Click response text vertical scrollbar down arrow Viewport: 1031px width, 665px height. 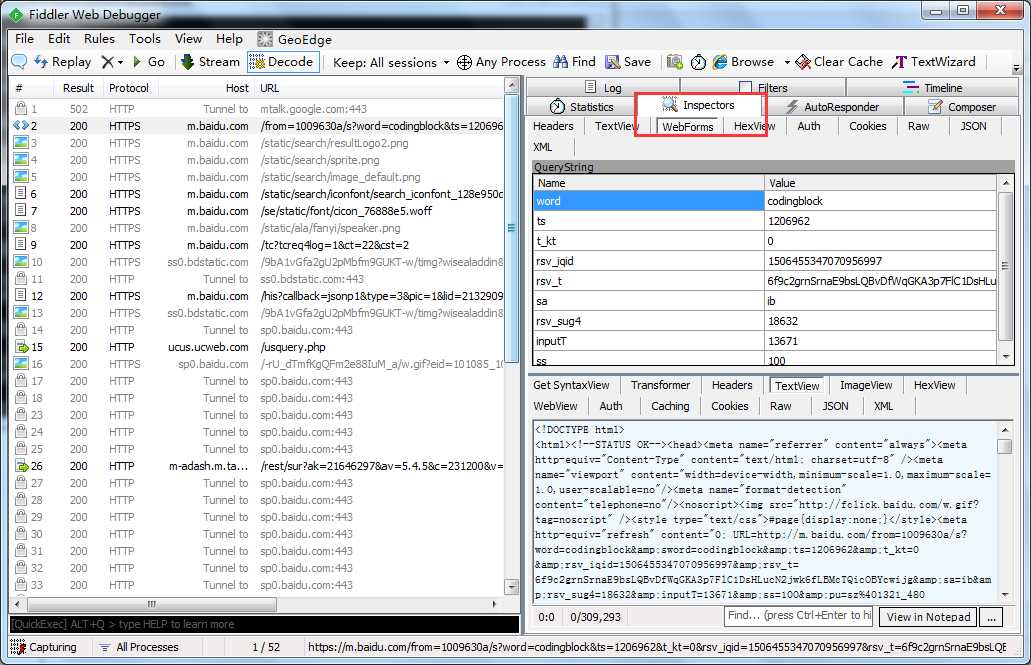click(1005, 595)
